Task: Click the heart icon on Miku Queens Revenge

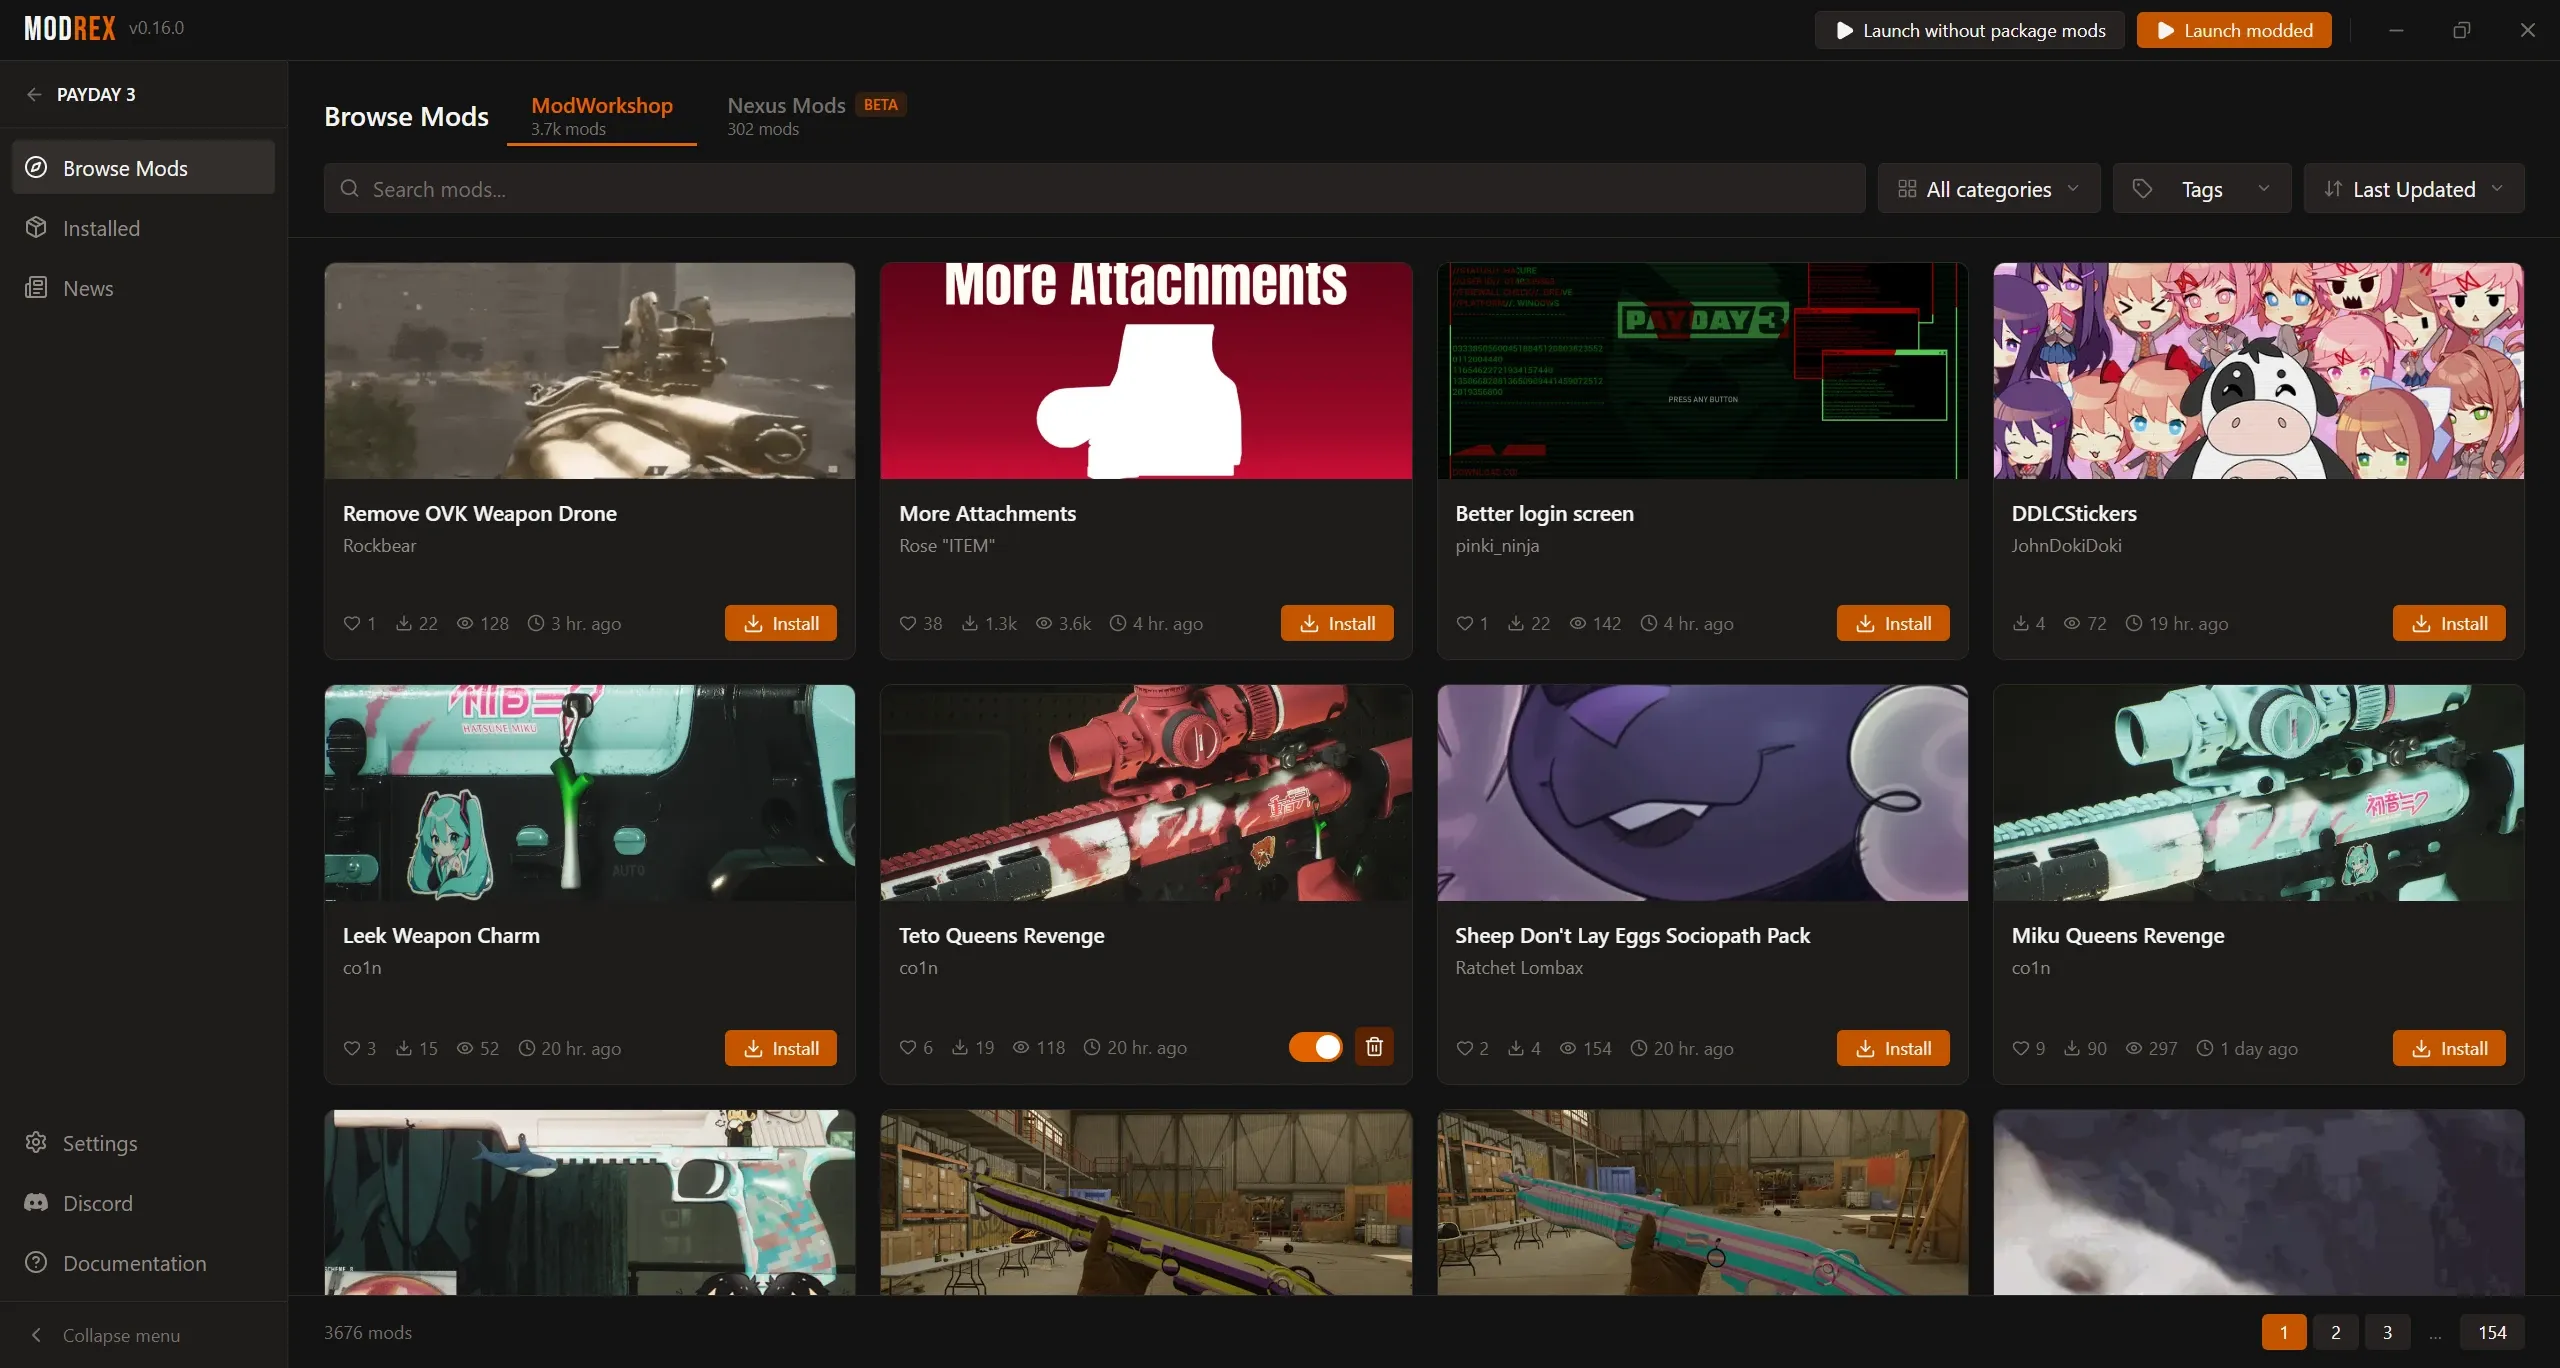Action: click(2020, 1049)
